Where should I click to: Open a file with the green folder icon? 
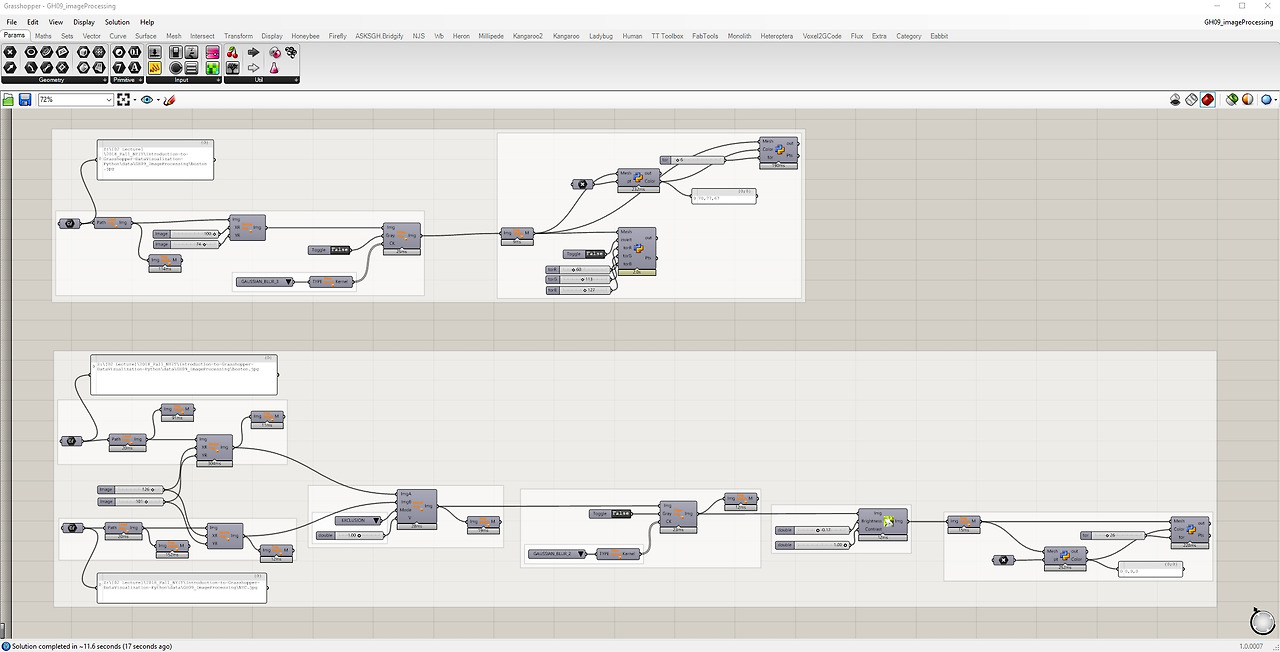click(x=9, y=100)
